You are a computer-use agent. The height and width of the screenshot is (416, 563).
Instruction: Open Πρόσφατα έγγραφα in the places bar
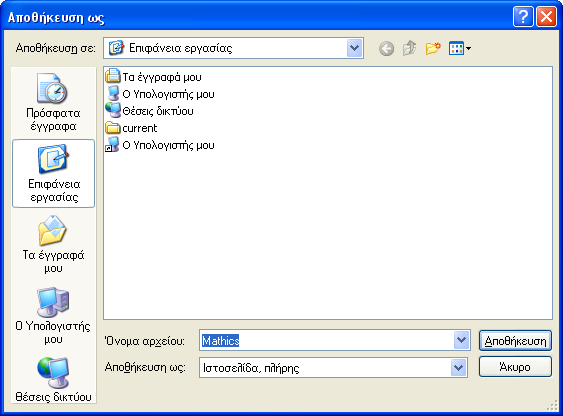click(53, 102)
